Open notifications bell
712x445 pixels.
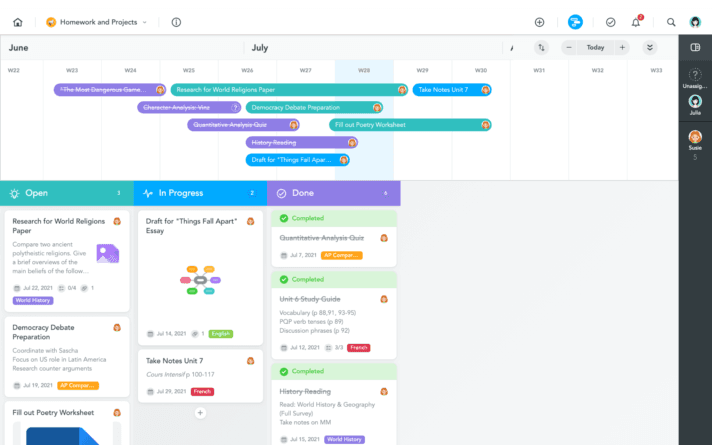636,21
